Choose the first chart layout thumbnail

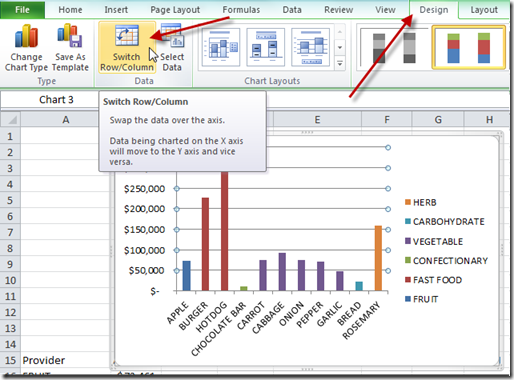(x=221, y=47)
